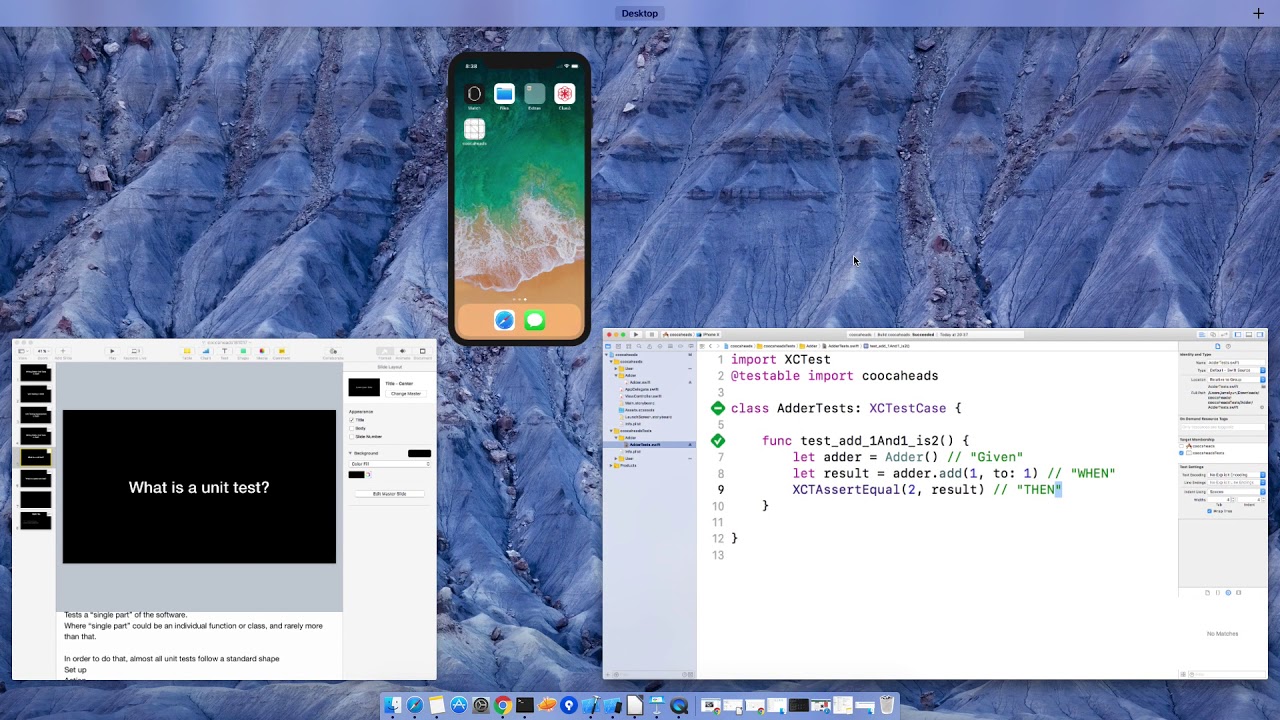Open Google Chrome from the Dock
The image size is (1280, 720).
pyautogui.click(x=503, y=706)
